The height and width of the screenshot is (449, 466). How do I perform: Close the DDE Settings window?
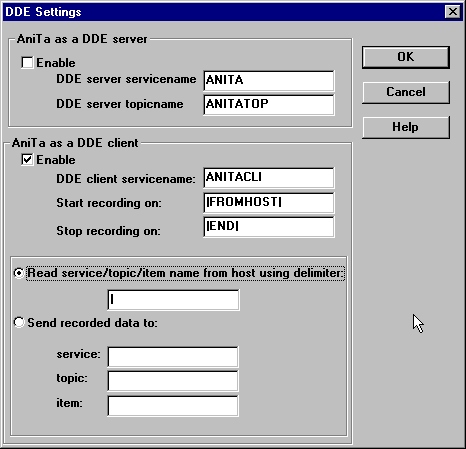click(x=453, y=12)
